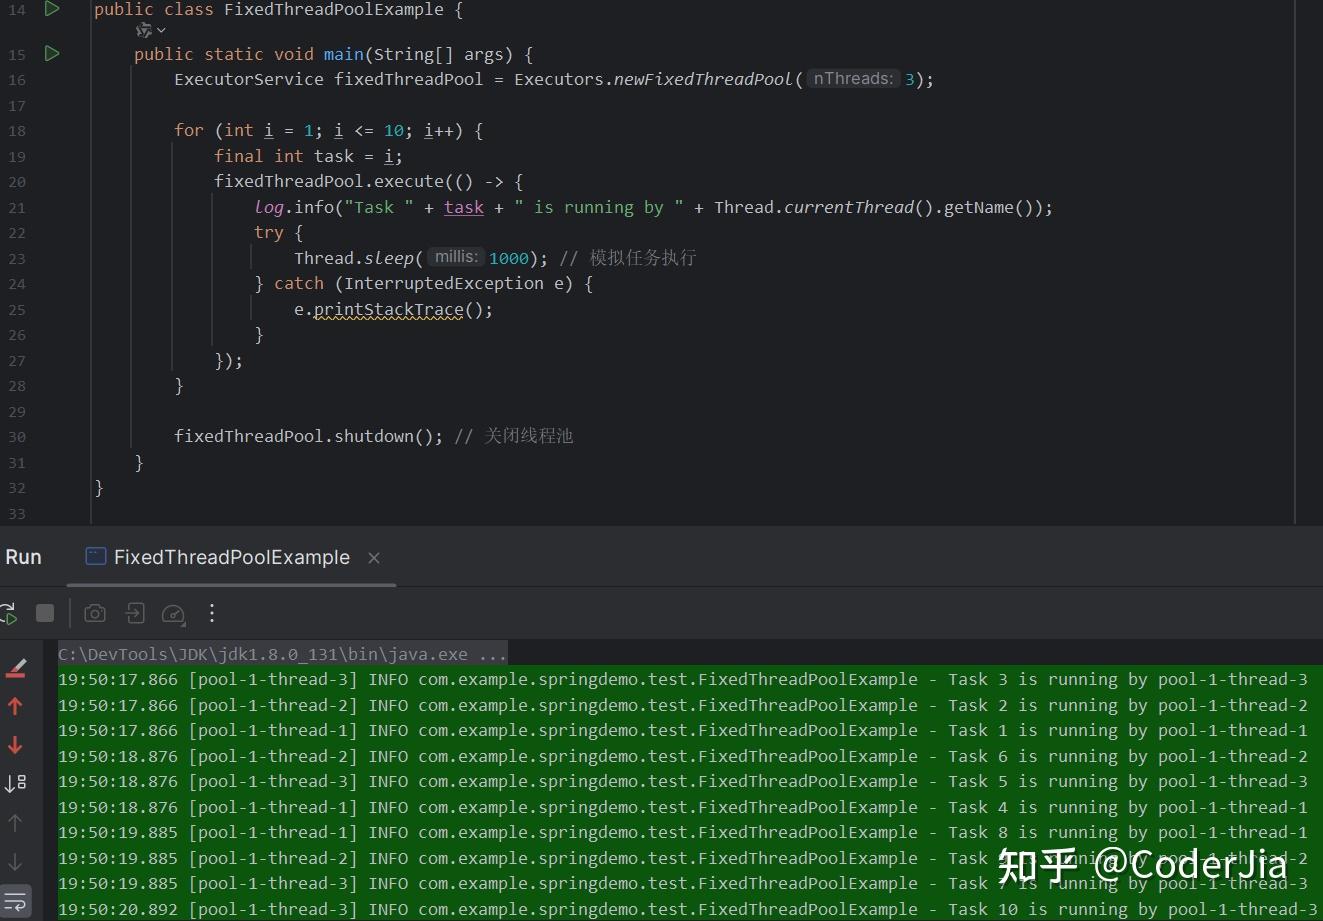Image resolution: width=1323 pixels, height=921 pixels.
Task: Open the three-dot more options menu
Action: pyautogui.click(x=212, y=613)
